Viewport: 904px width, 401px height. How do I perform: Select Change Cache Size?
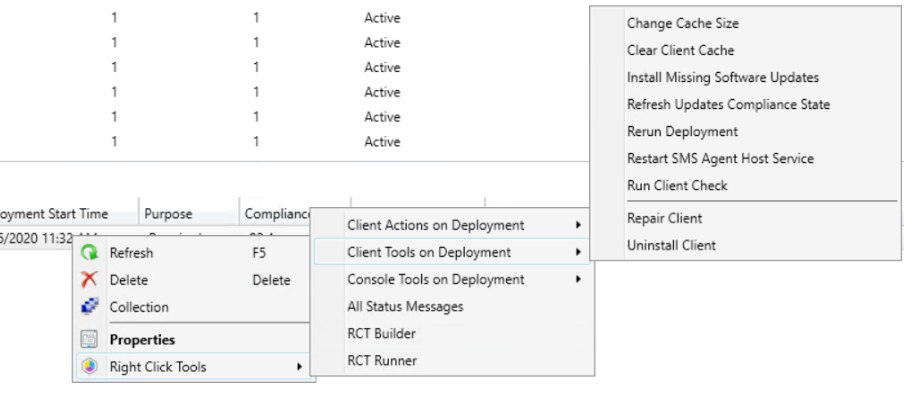click(x=745, y=24)
